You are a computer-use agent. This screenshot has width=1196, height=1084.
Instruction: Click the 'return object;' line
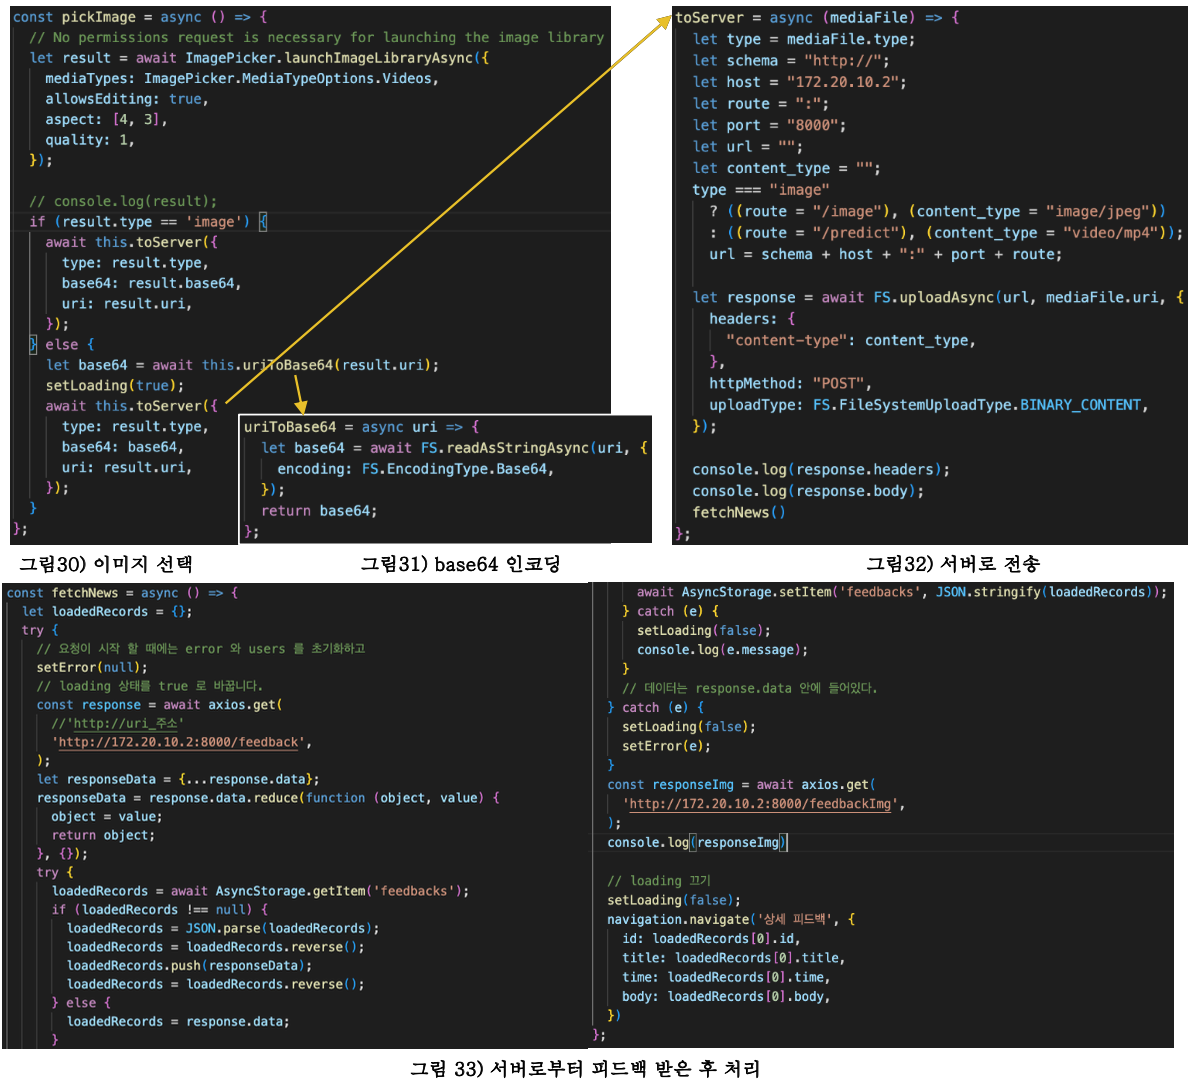point(103,835)
